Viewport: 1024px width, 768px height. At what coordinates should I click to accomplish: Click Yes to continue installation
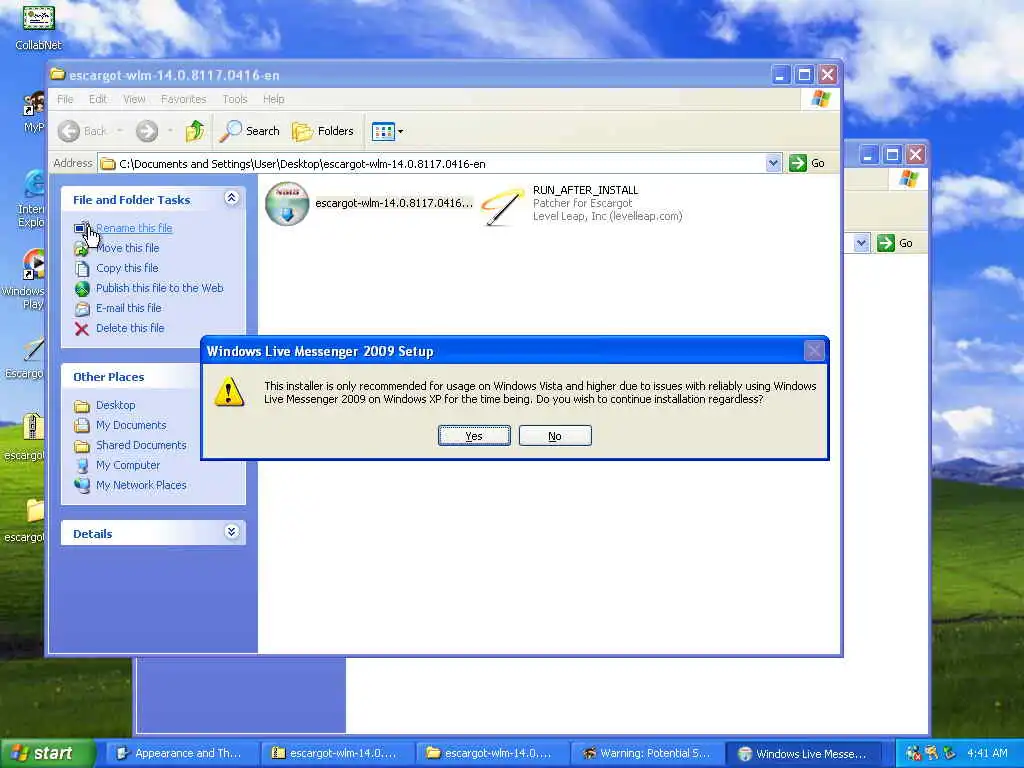(x=474, y=436)
